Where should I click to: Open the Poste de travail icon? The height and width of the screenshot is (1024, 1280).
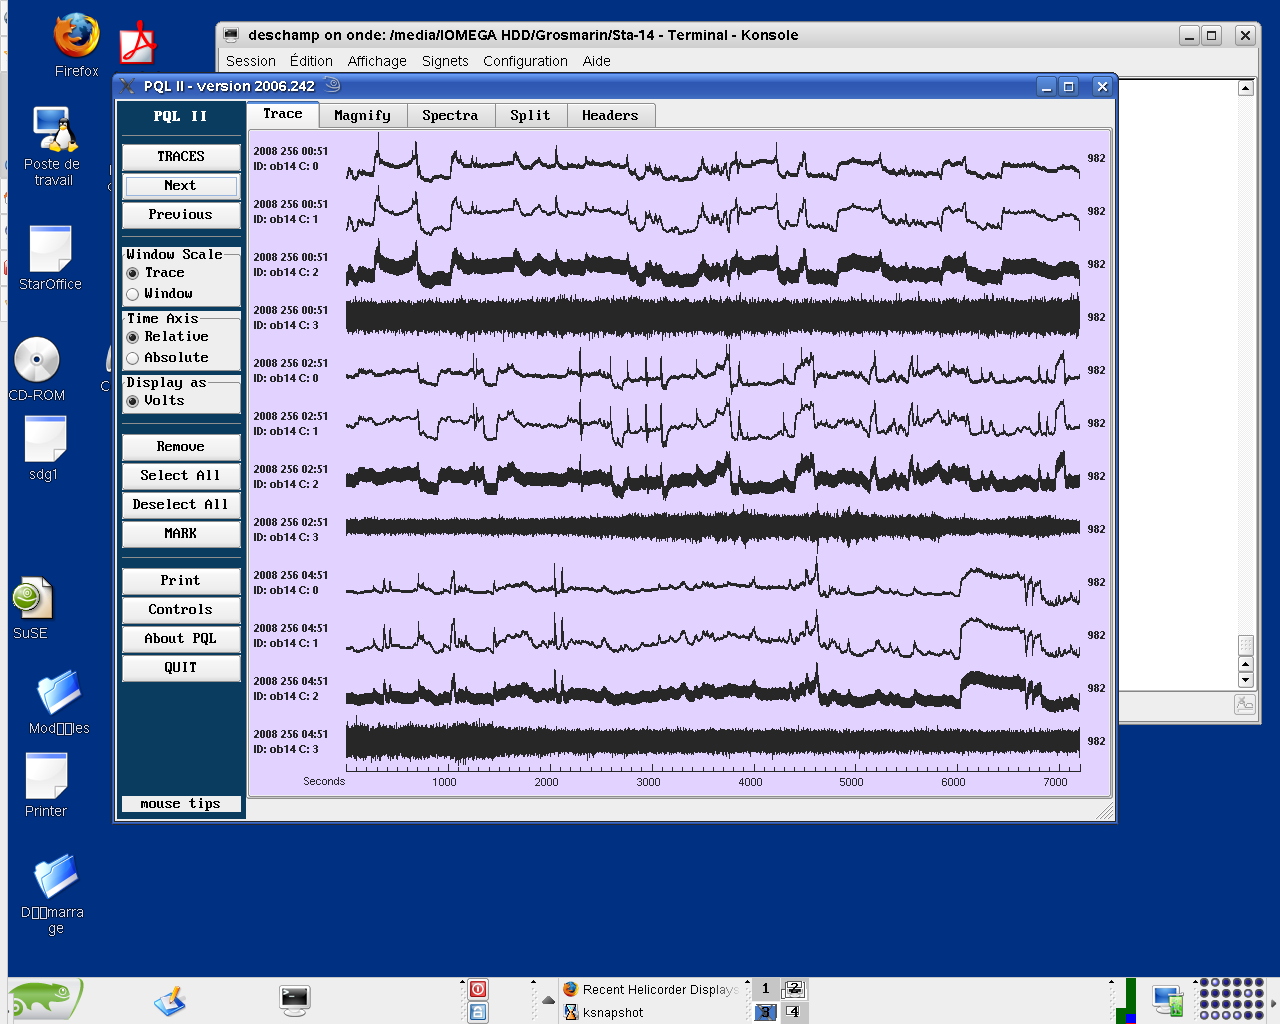point(54,131)
